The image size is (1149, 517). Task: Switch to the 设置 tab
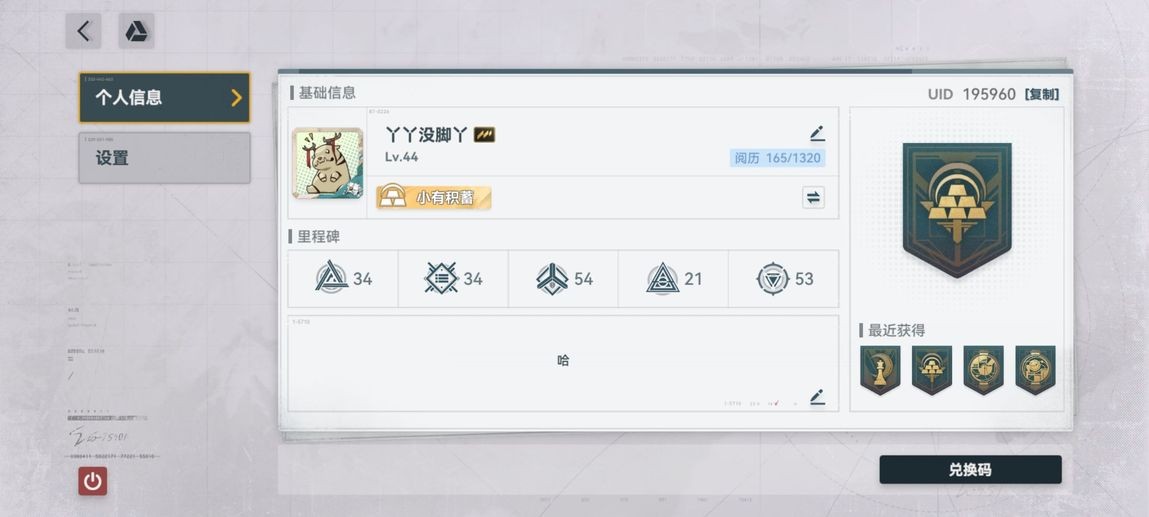point(165,157)
